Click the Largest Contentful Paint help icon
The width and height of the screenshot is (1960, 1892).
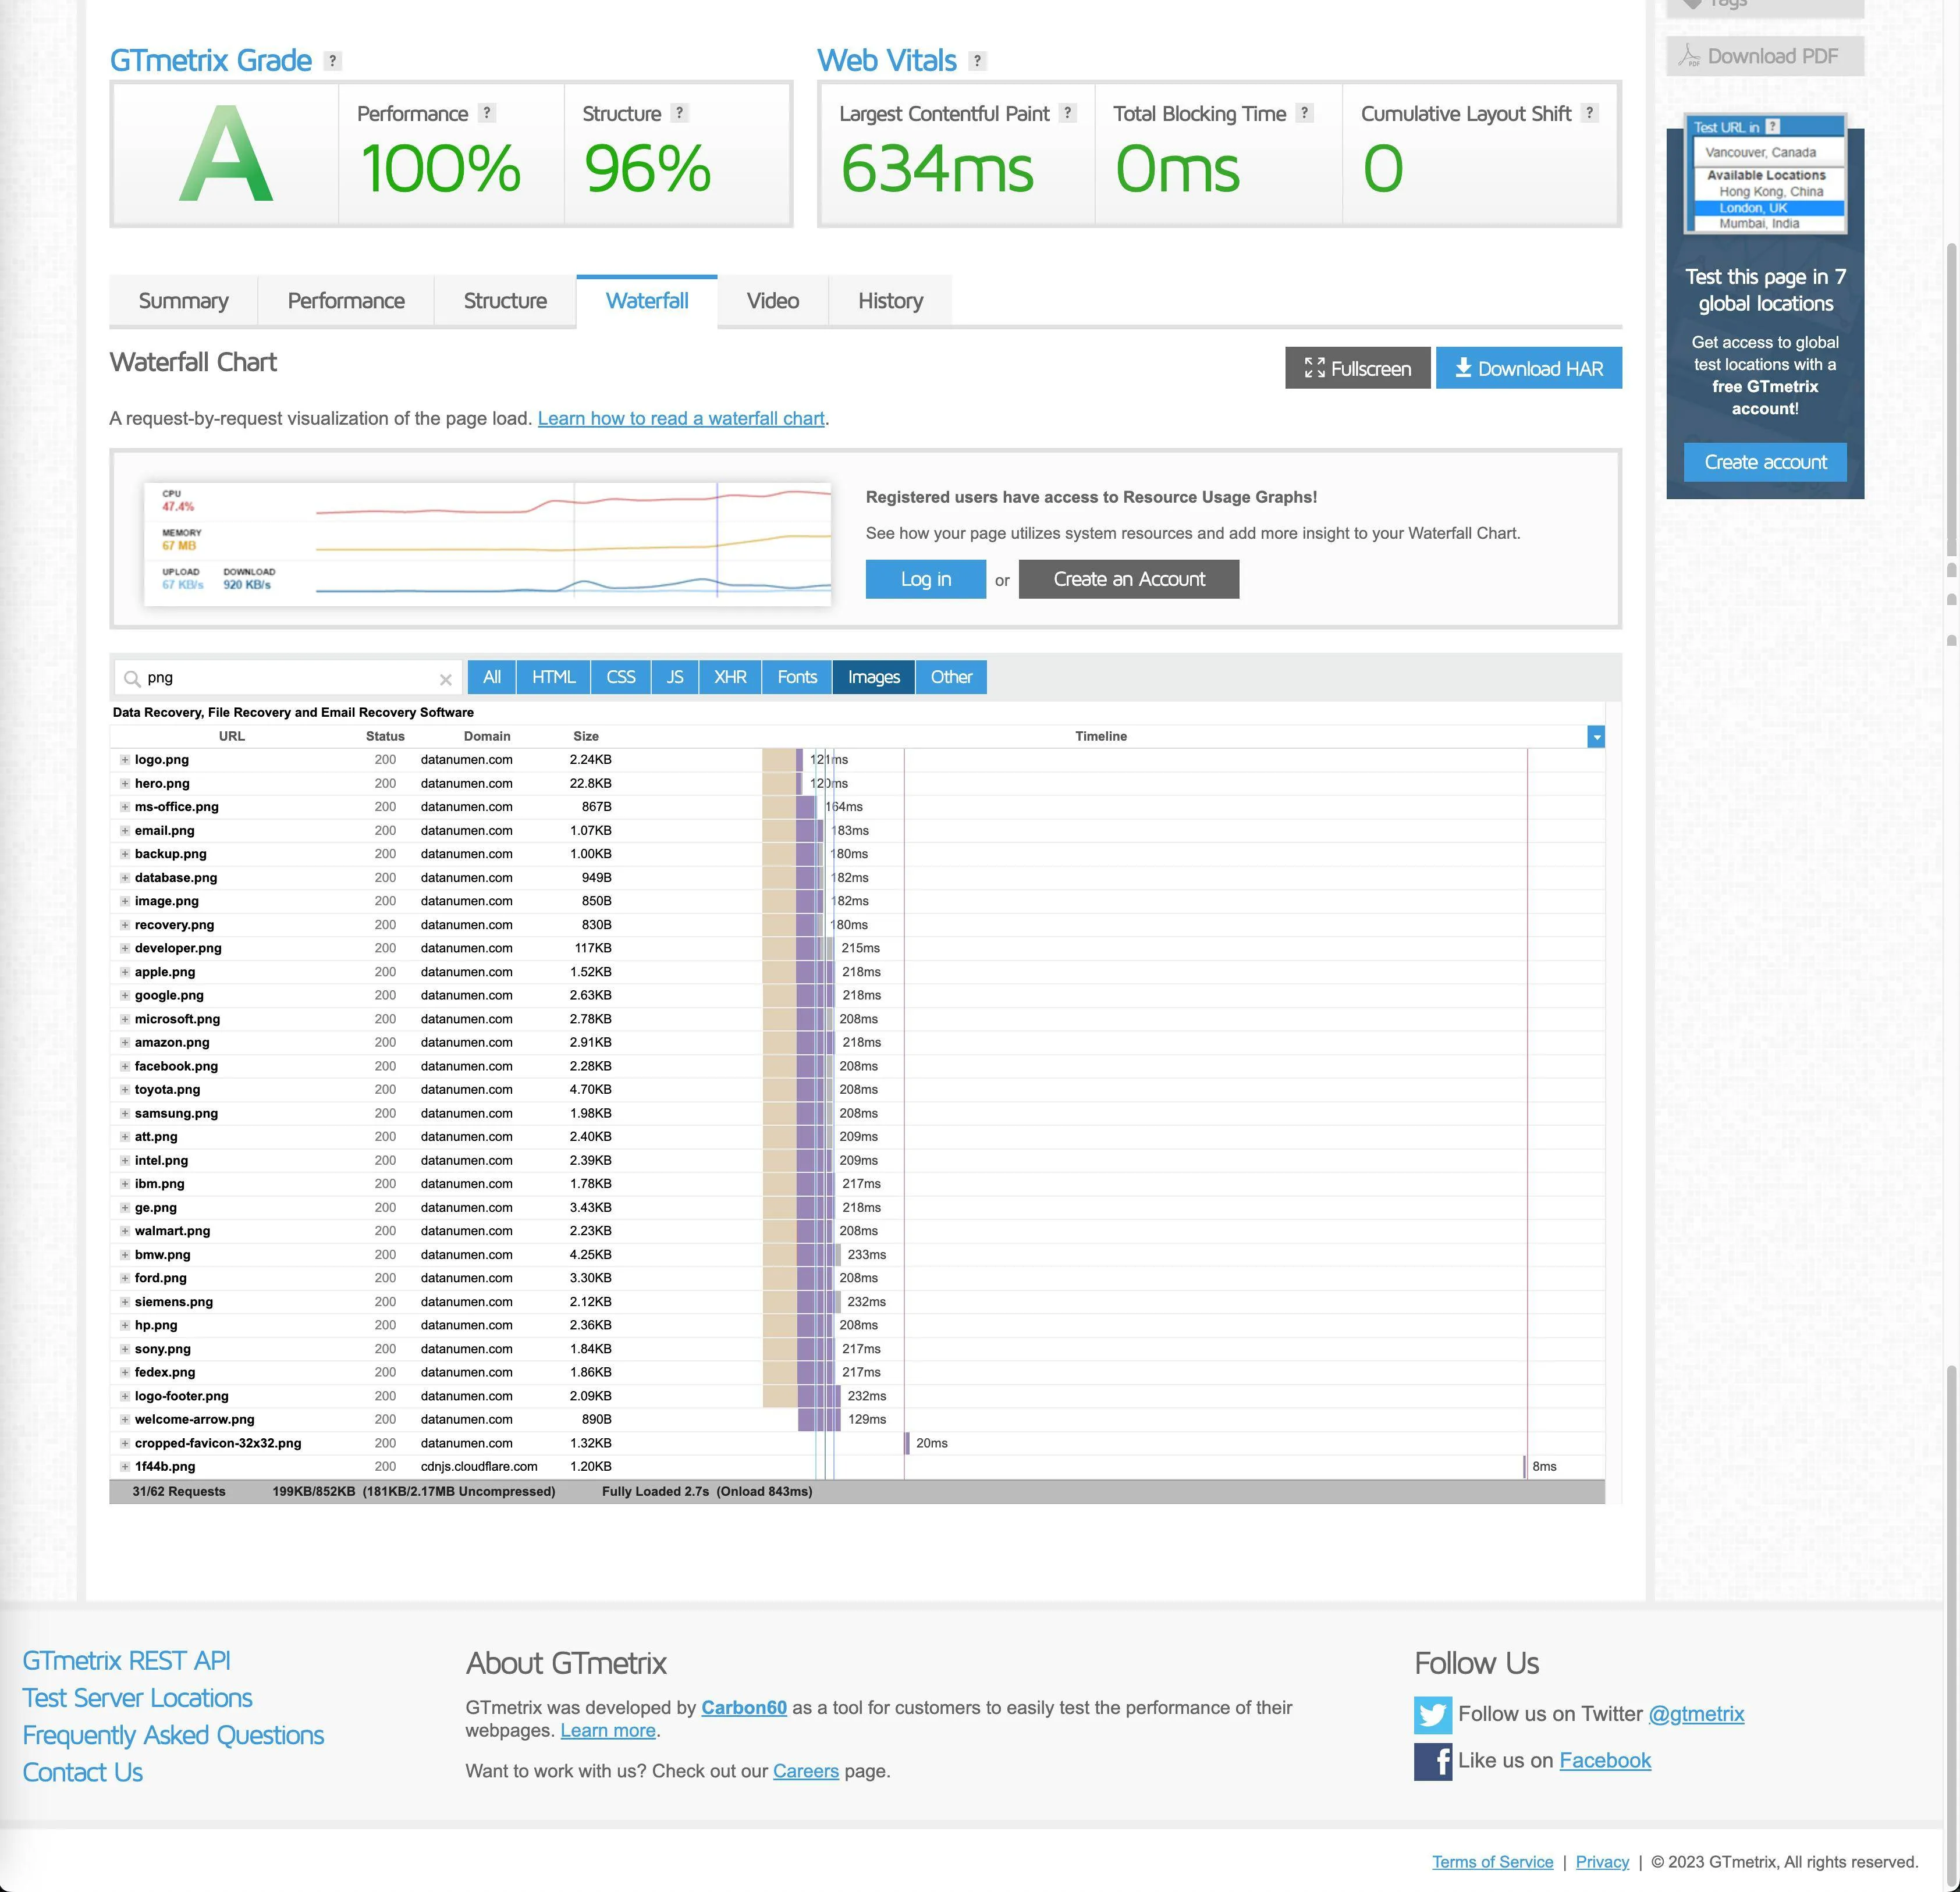pyautogui.click(x=1067, y=113)
